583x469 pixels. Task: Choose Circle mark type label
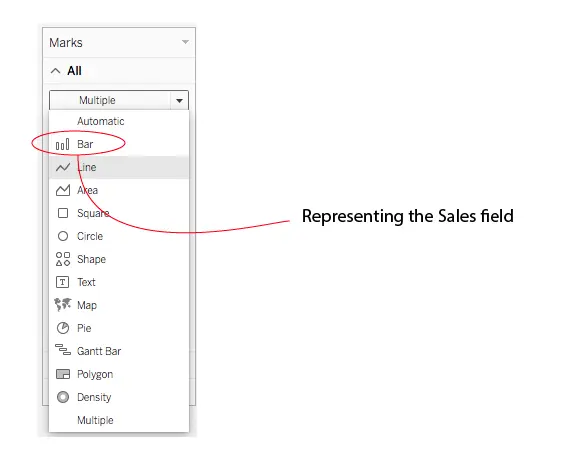pyautogui.click(x=90, y=237)
